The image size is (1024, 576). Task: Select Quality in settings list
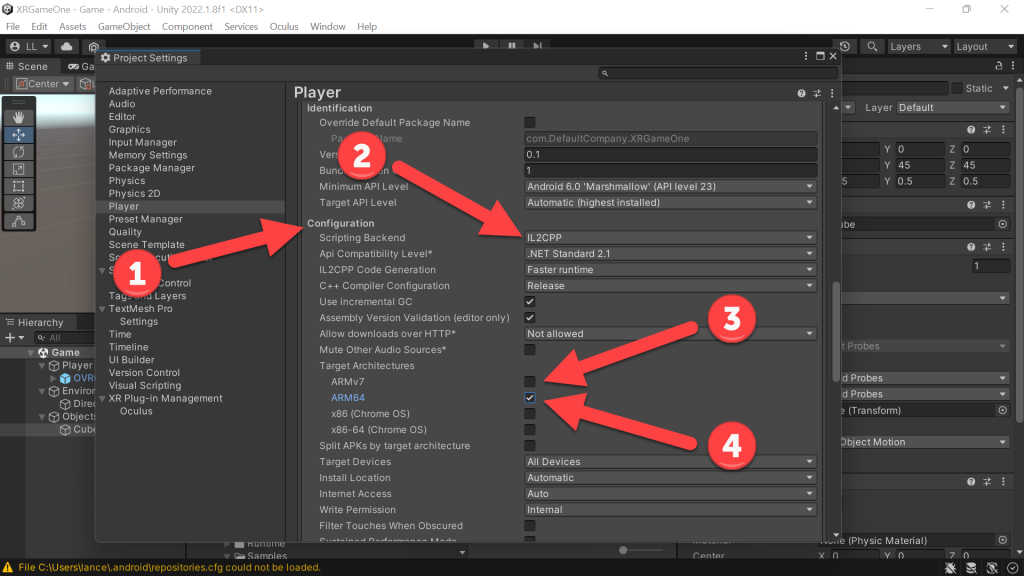tap(125, 232)
